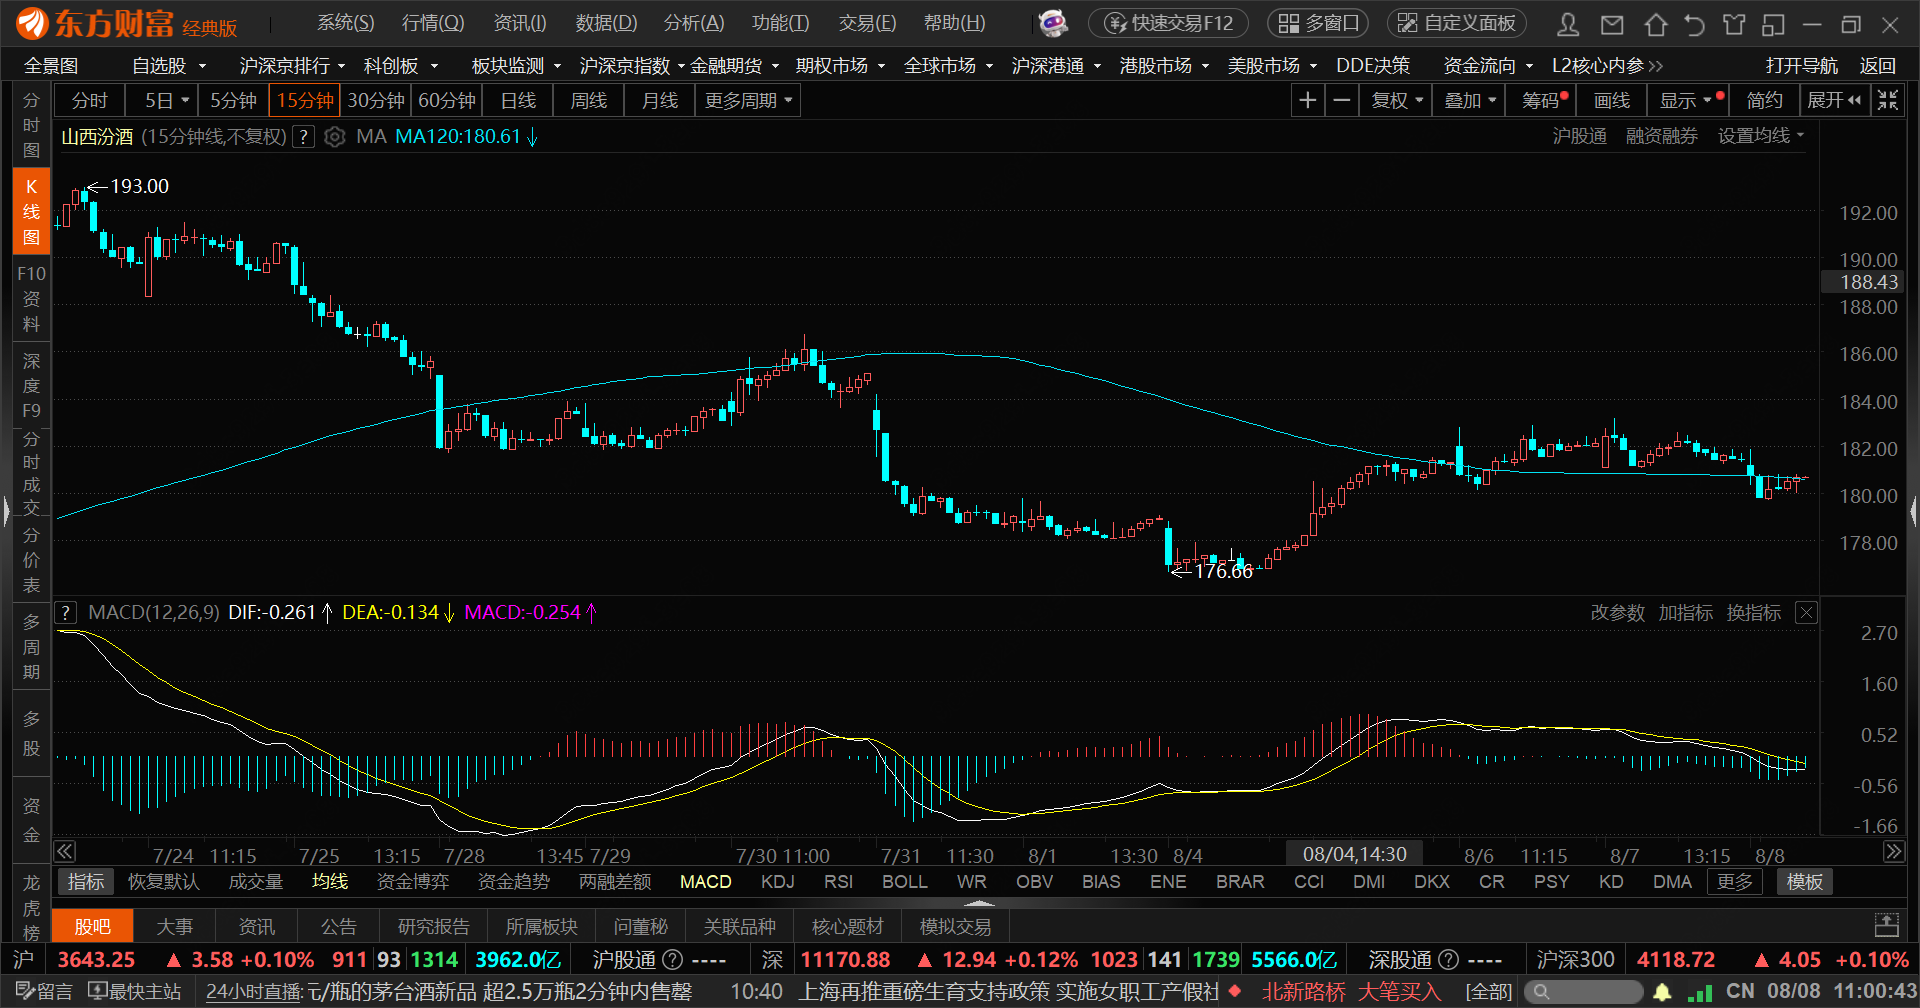Click the question mark beside 不复权
The width and height of the screenshot is (1920, 1008).
coord(304,137)
